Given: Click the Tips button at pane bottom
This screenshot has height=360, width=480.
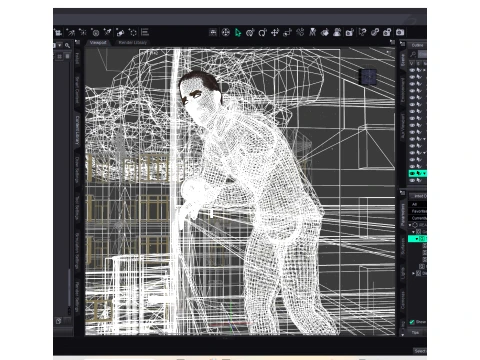Looking at the screenshot, I should 415,333.
